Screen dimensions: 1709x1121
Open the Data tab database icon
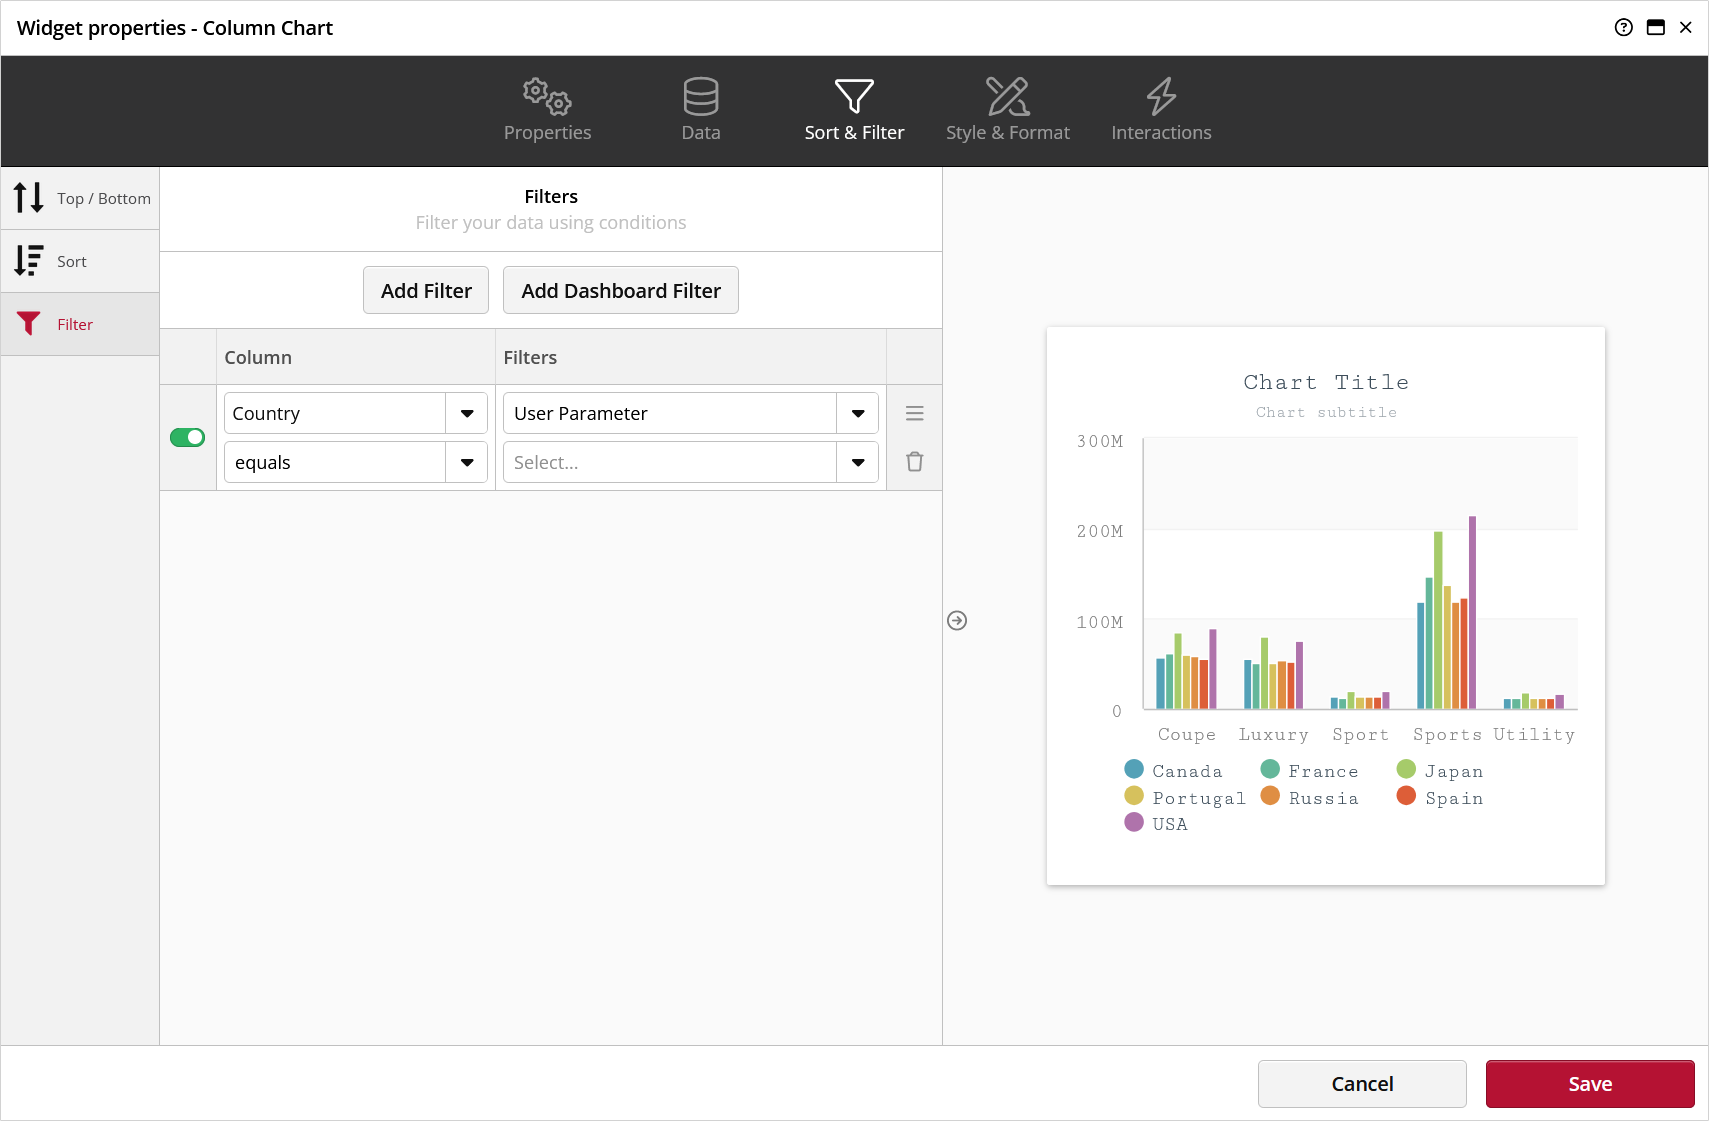coord(700,96)
